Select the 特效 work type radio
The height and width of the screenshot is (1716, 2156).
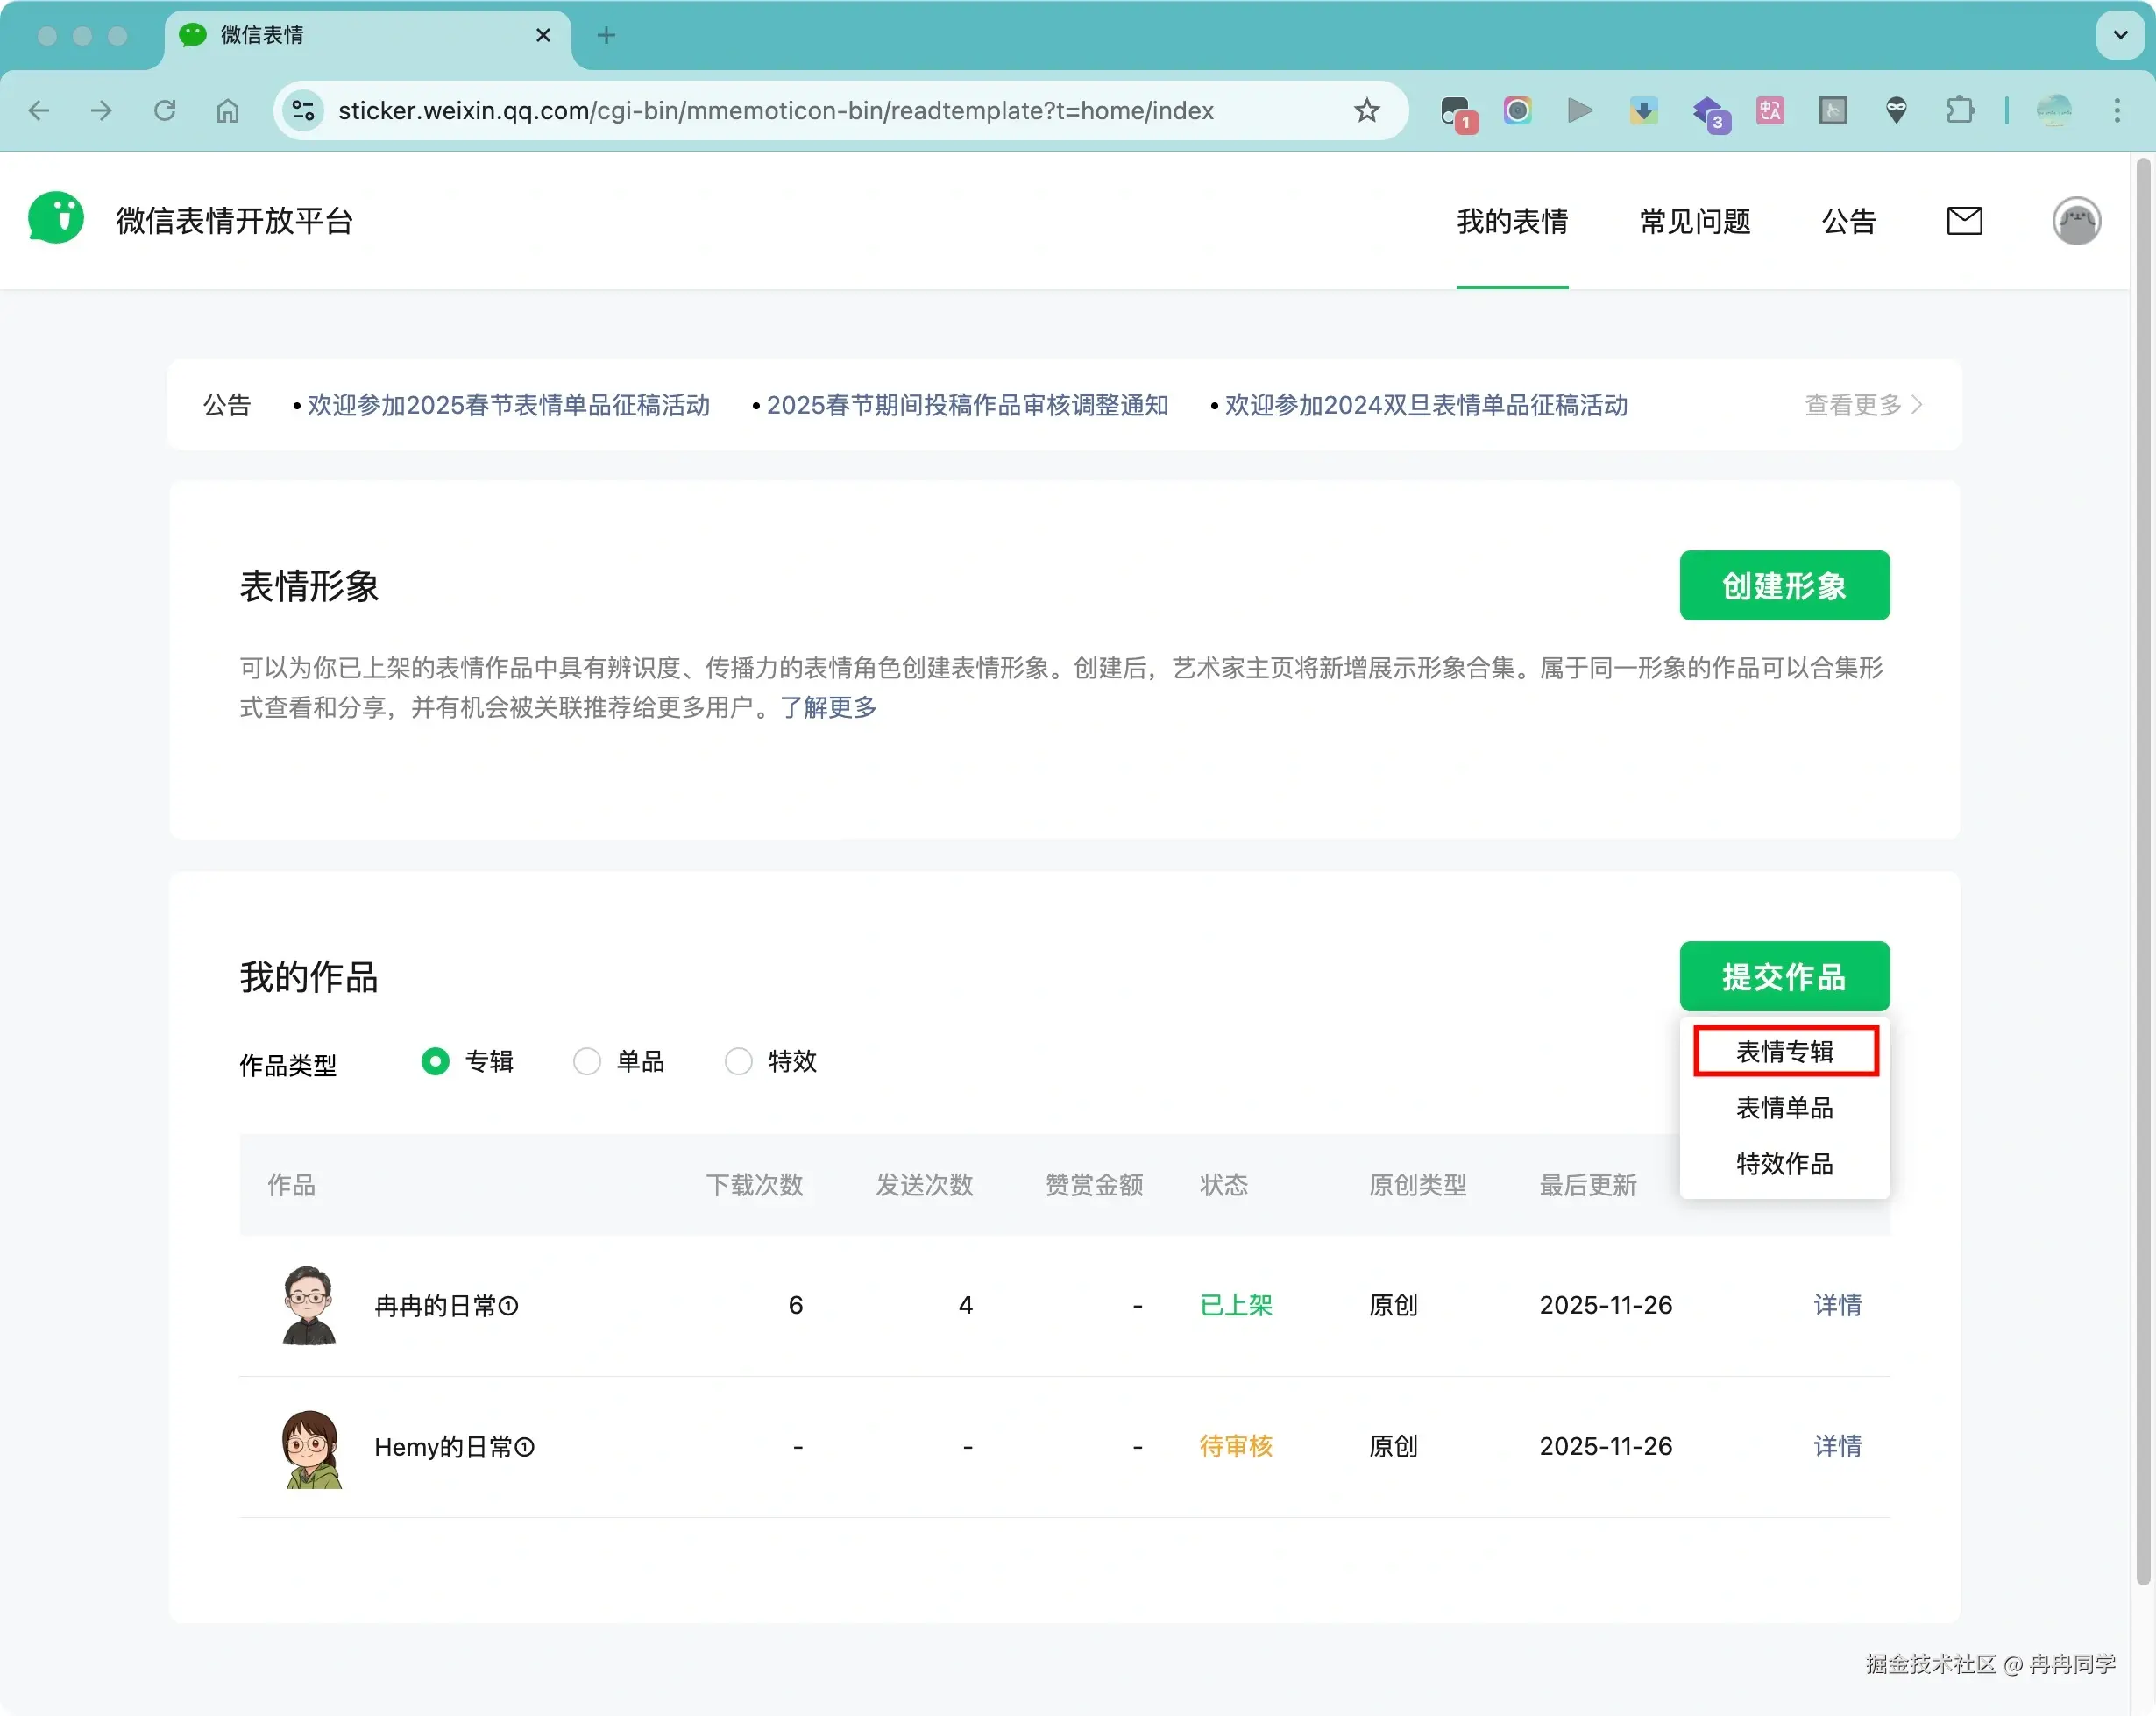[738, 1061]
